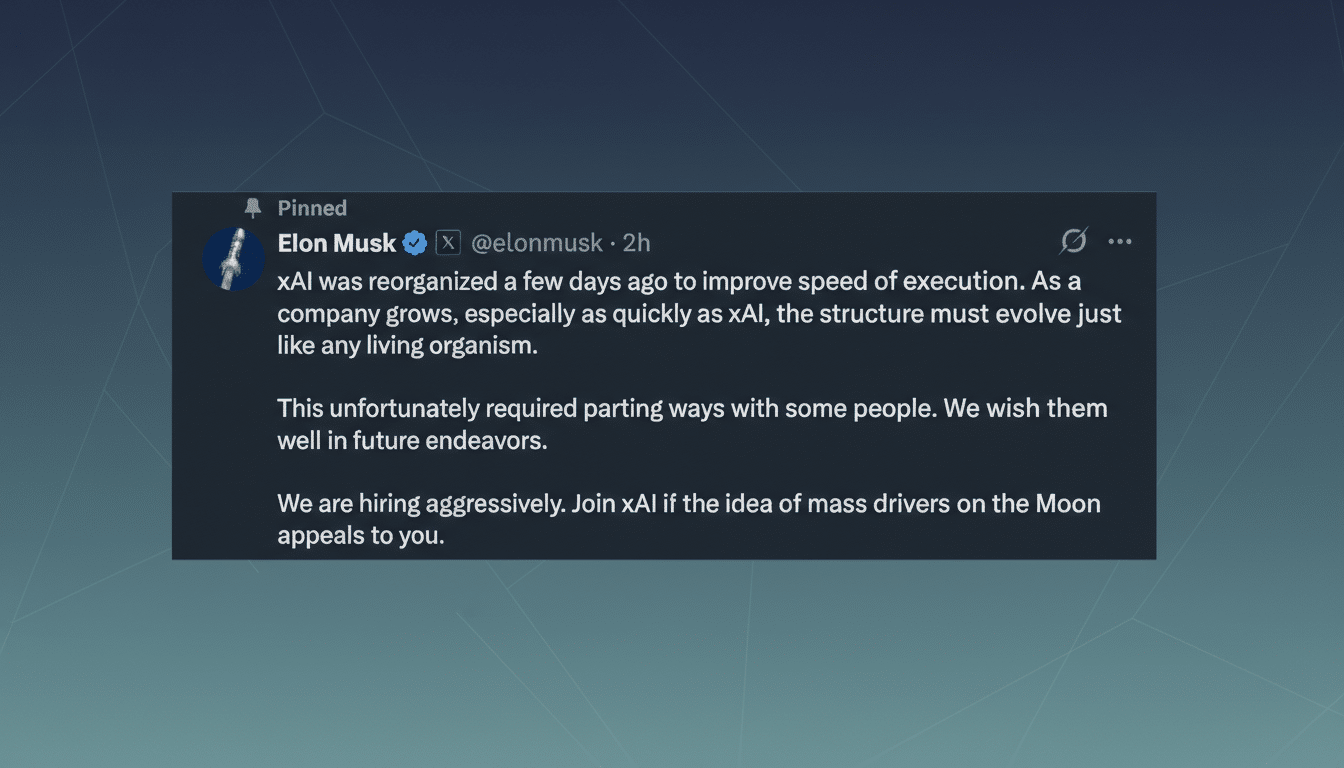
Task: Click the Pinned label text
Action: pyautogui.click(x=311, y=208)
